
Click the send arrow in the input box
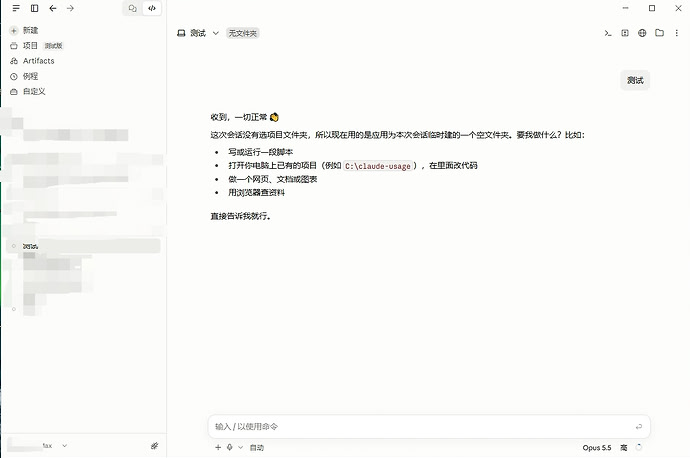639,426
